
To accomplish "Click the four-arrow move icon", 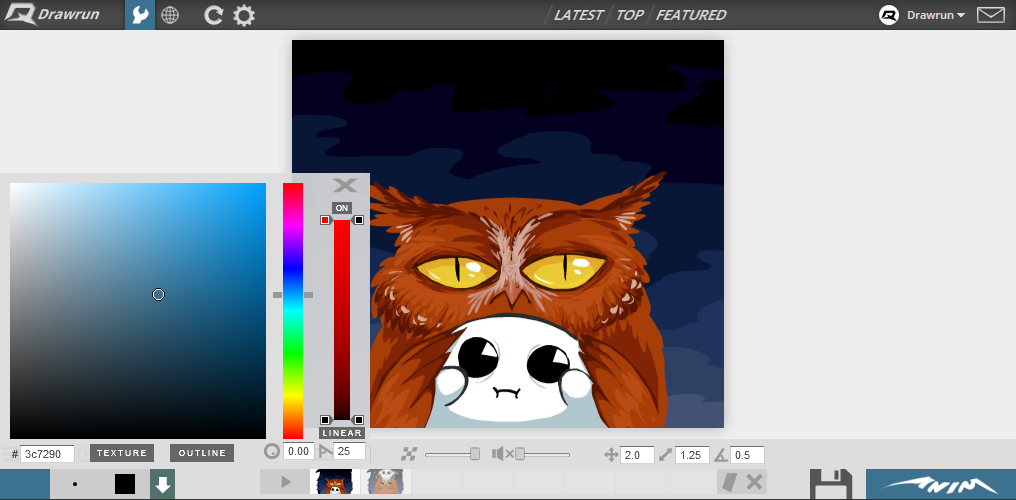I will tap(610, 455).
